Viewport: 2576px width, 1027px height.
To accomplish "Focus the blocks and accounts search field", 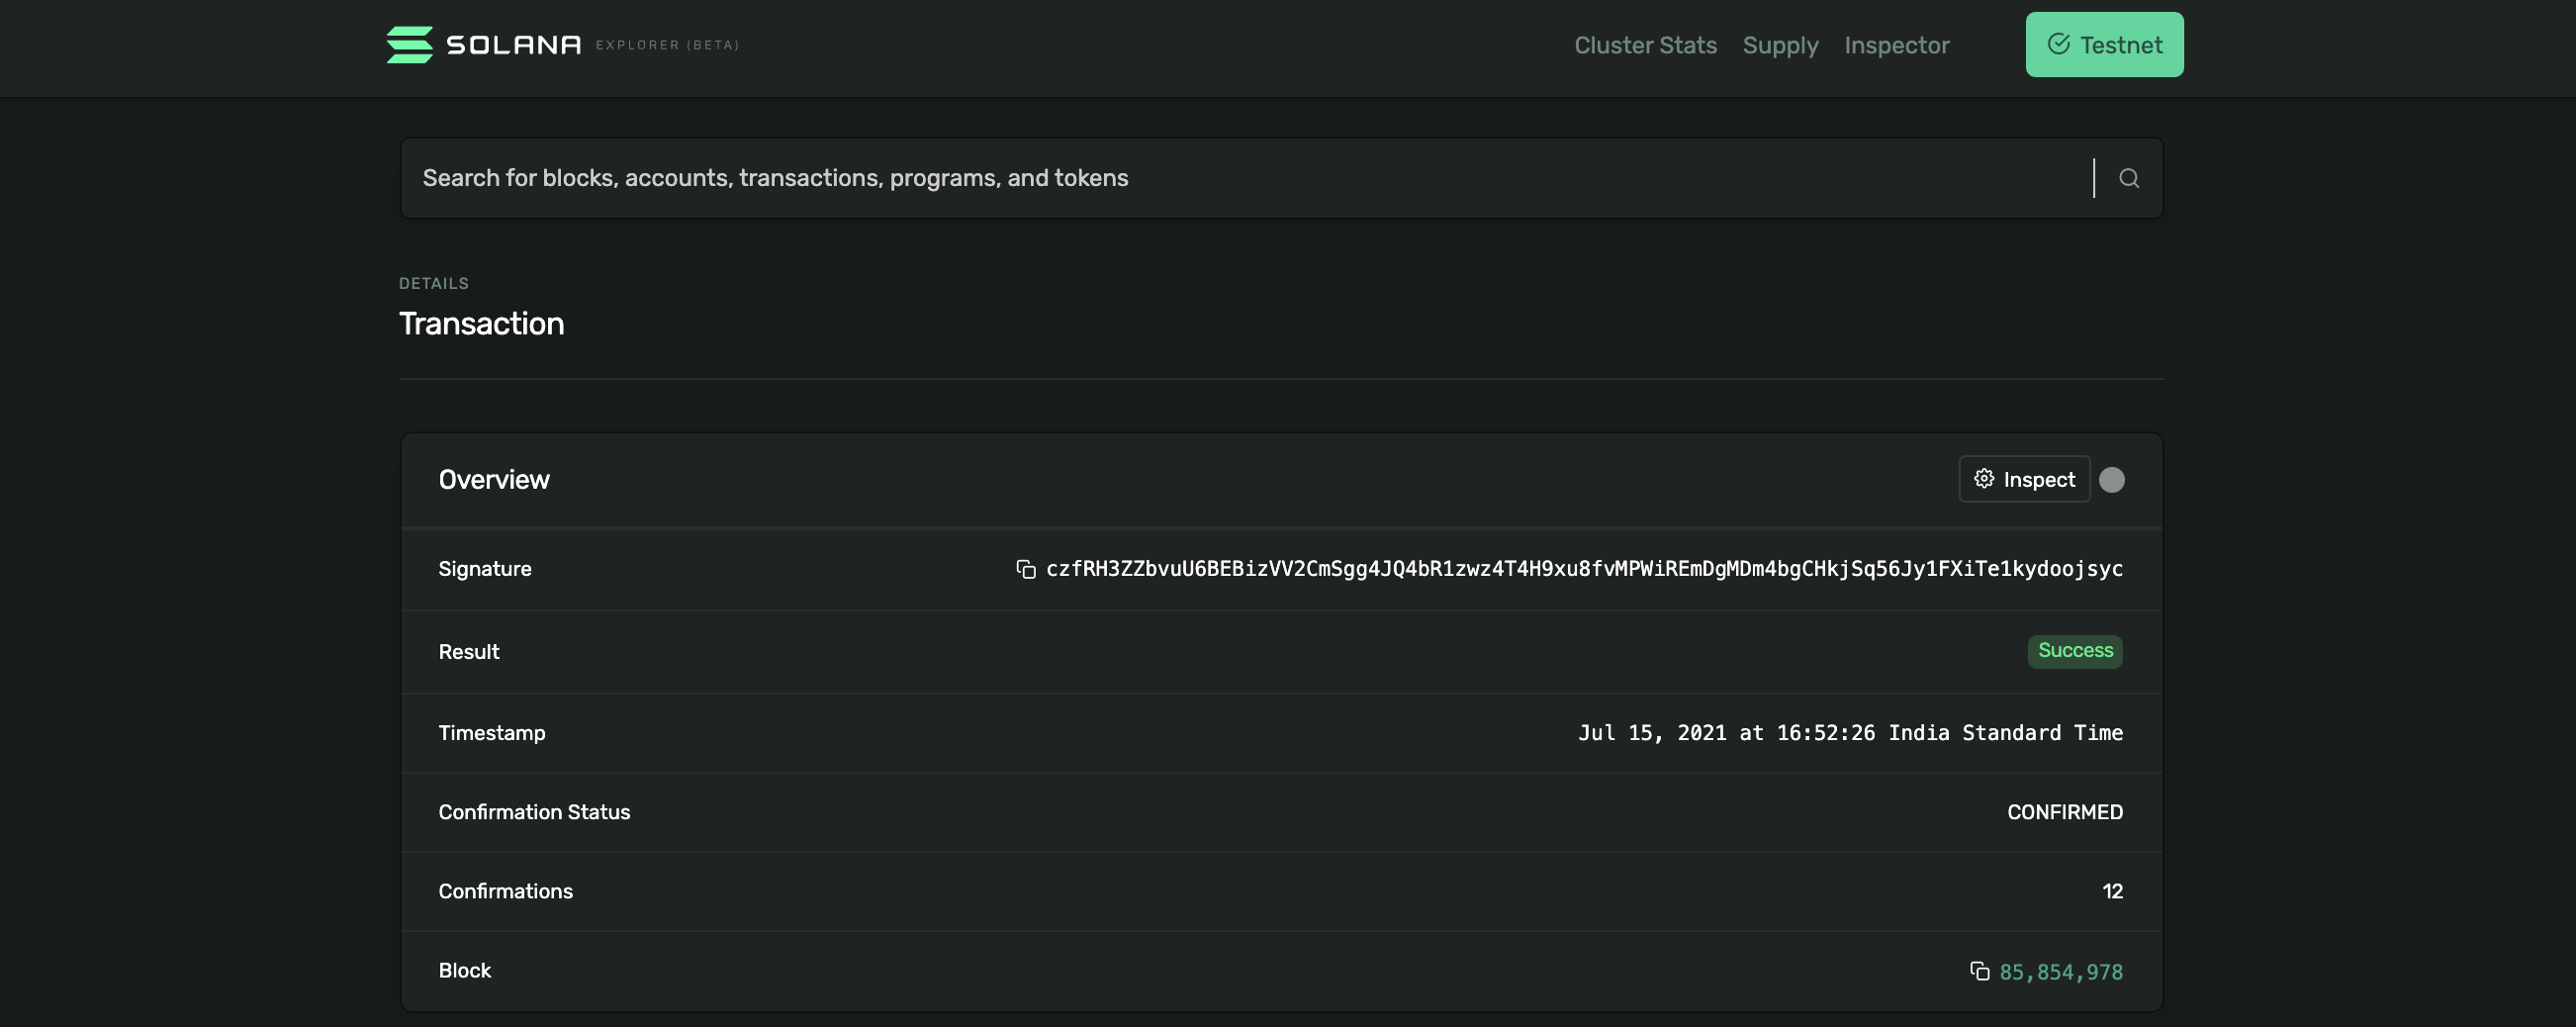I will point(1240,178).
